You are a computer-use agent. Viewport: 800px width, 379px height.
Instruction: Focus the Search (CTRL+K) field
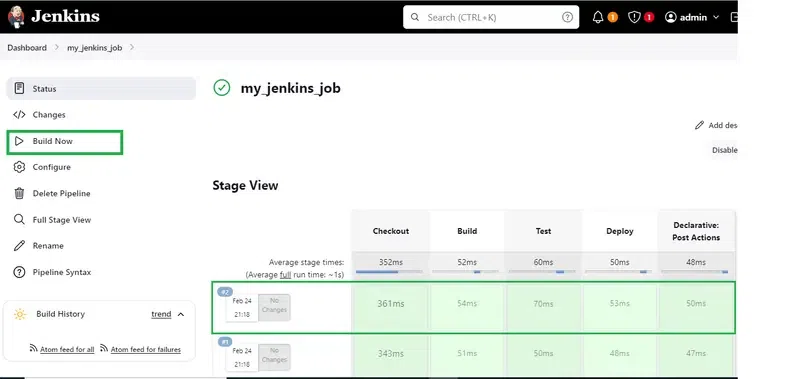491,17
